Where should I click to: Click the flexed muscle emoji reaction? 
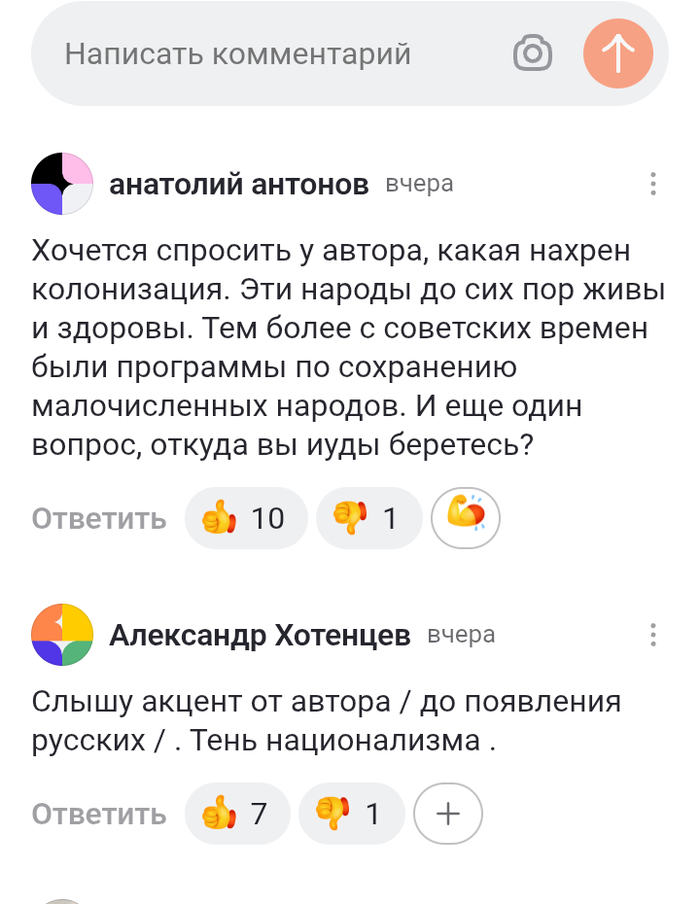[x=465, y=518]
